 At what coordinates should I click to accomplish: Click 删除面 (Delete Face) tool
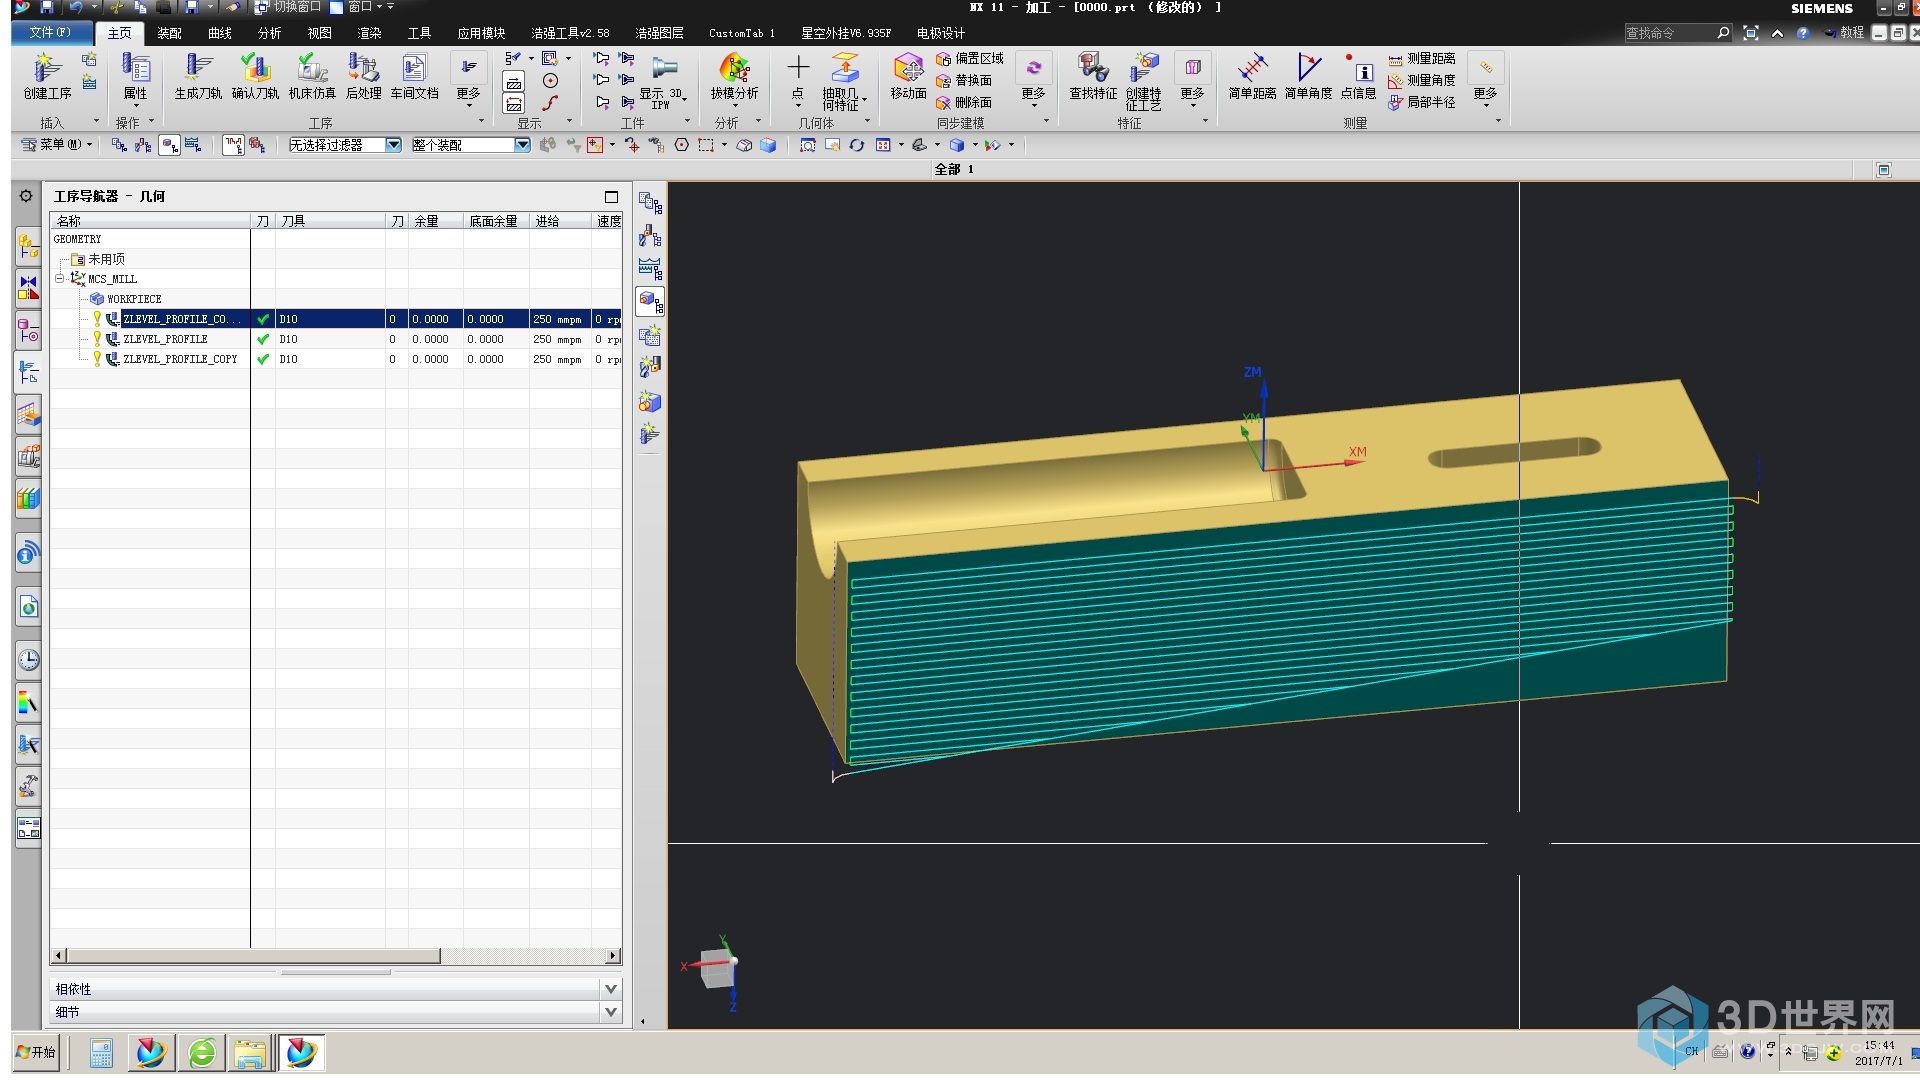click(x=964, y=103)
